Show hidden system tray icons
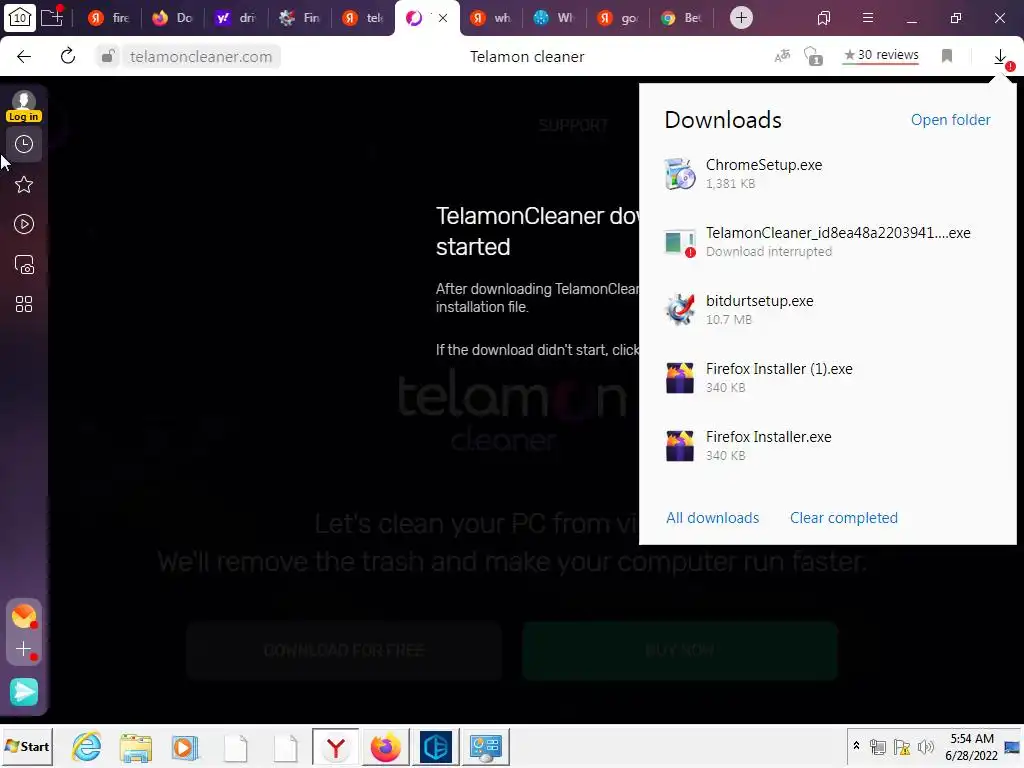This screenshot has width=1024, height=768. point(856,746)
